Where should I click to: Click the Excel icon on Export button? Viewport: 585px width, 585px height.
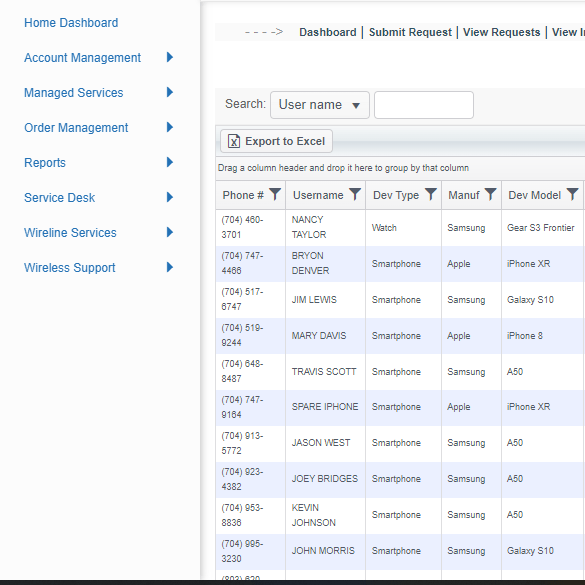(x=234, y=141)
